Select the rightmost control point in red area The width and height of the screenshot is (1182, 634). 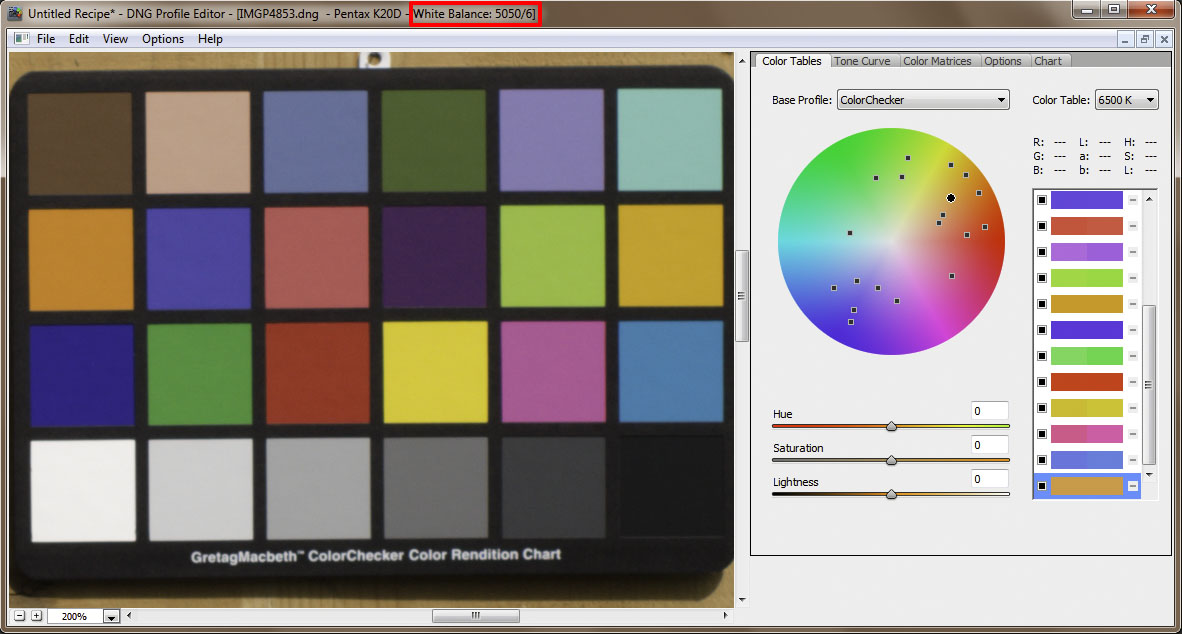[x=984, y=226]
